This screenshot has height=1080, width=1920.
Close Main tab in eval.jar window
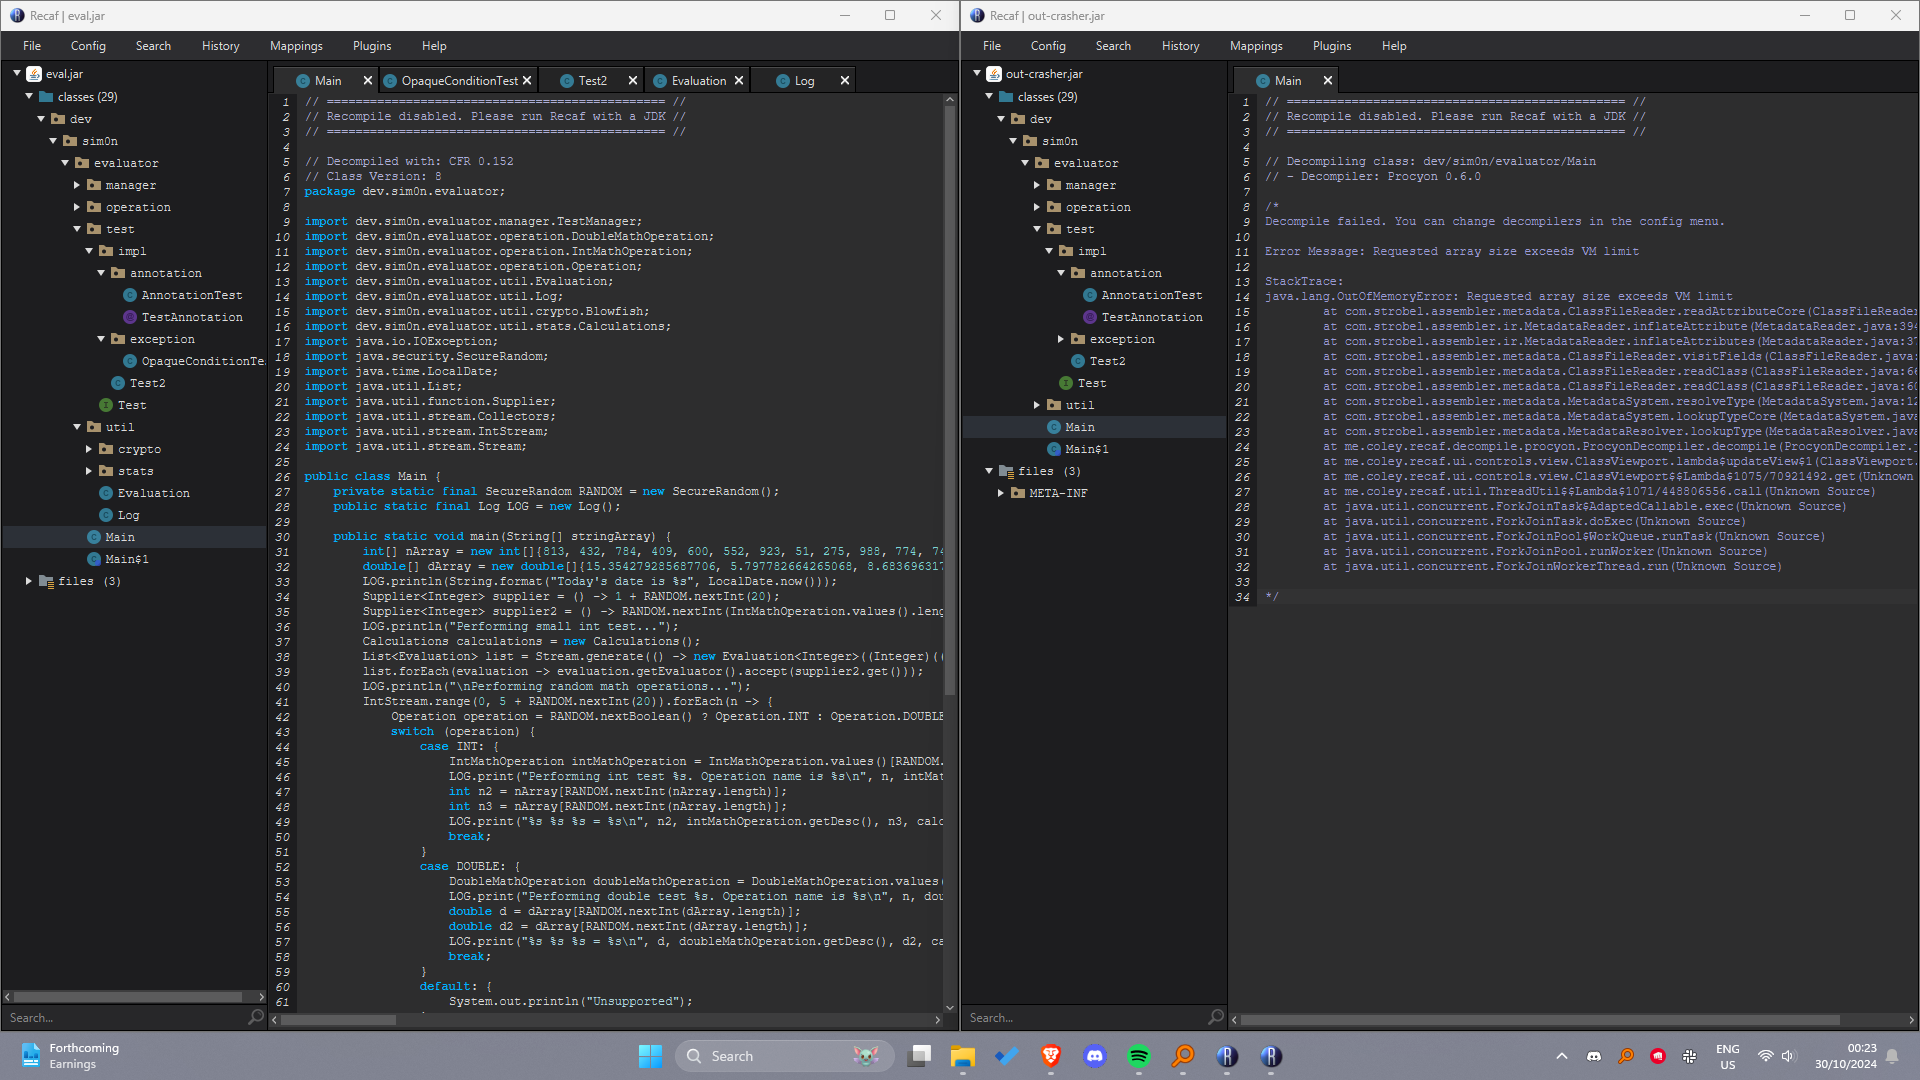[367, 81]
